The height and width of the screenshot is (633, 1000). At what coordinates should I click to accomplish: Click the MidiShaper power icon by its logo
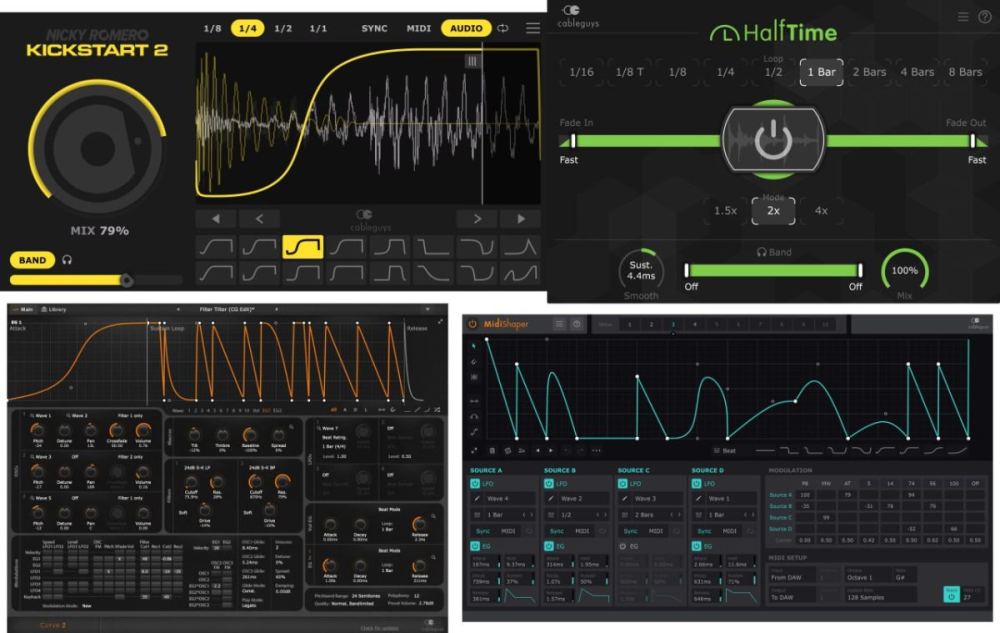[473, 324]
